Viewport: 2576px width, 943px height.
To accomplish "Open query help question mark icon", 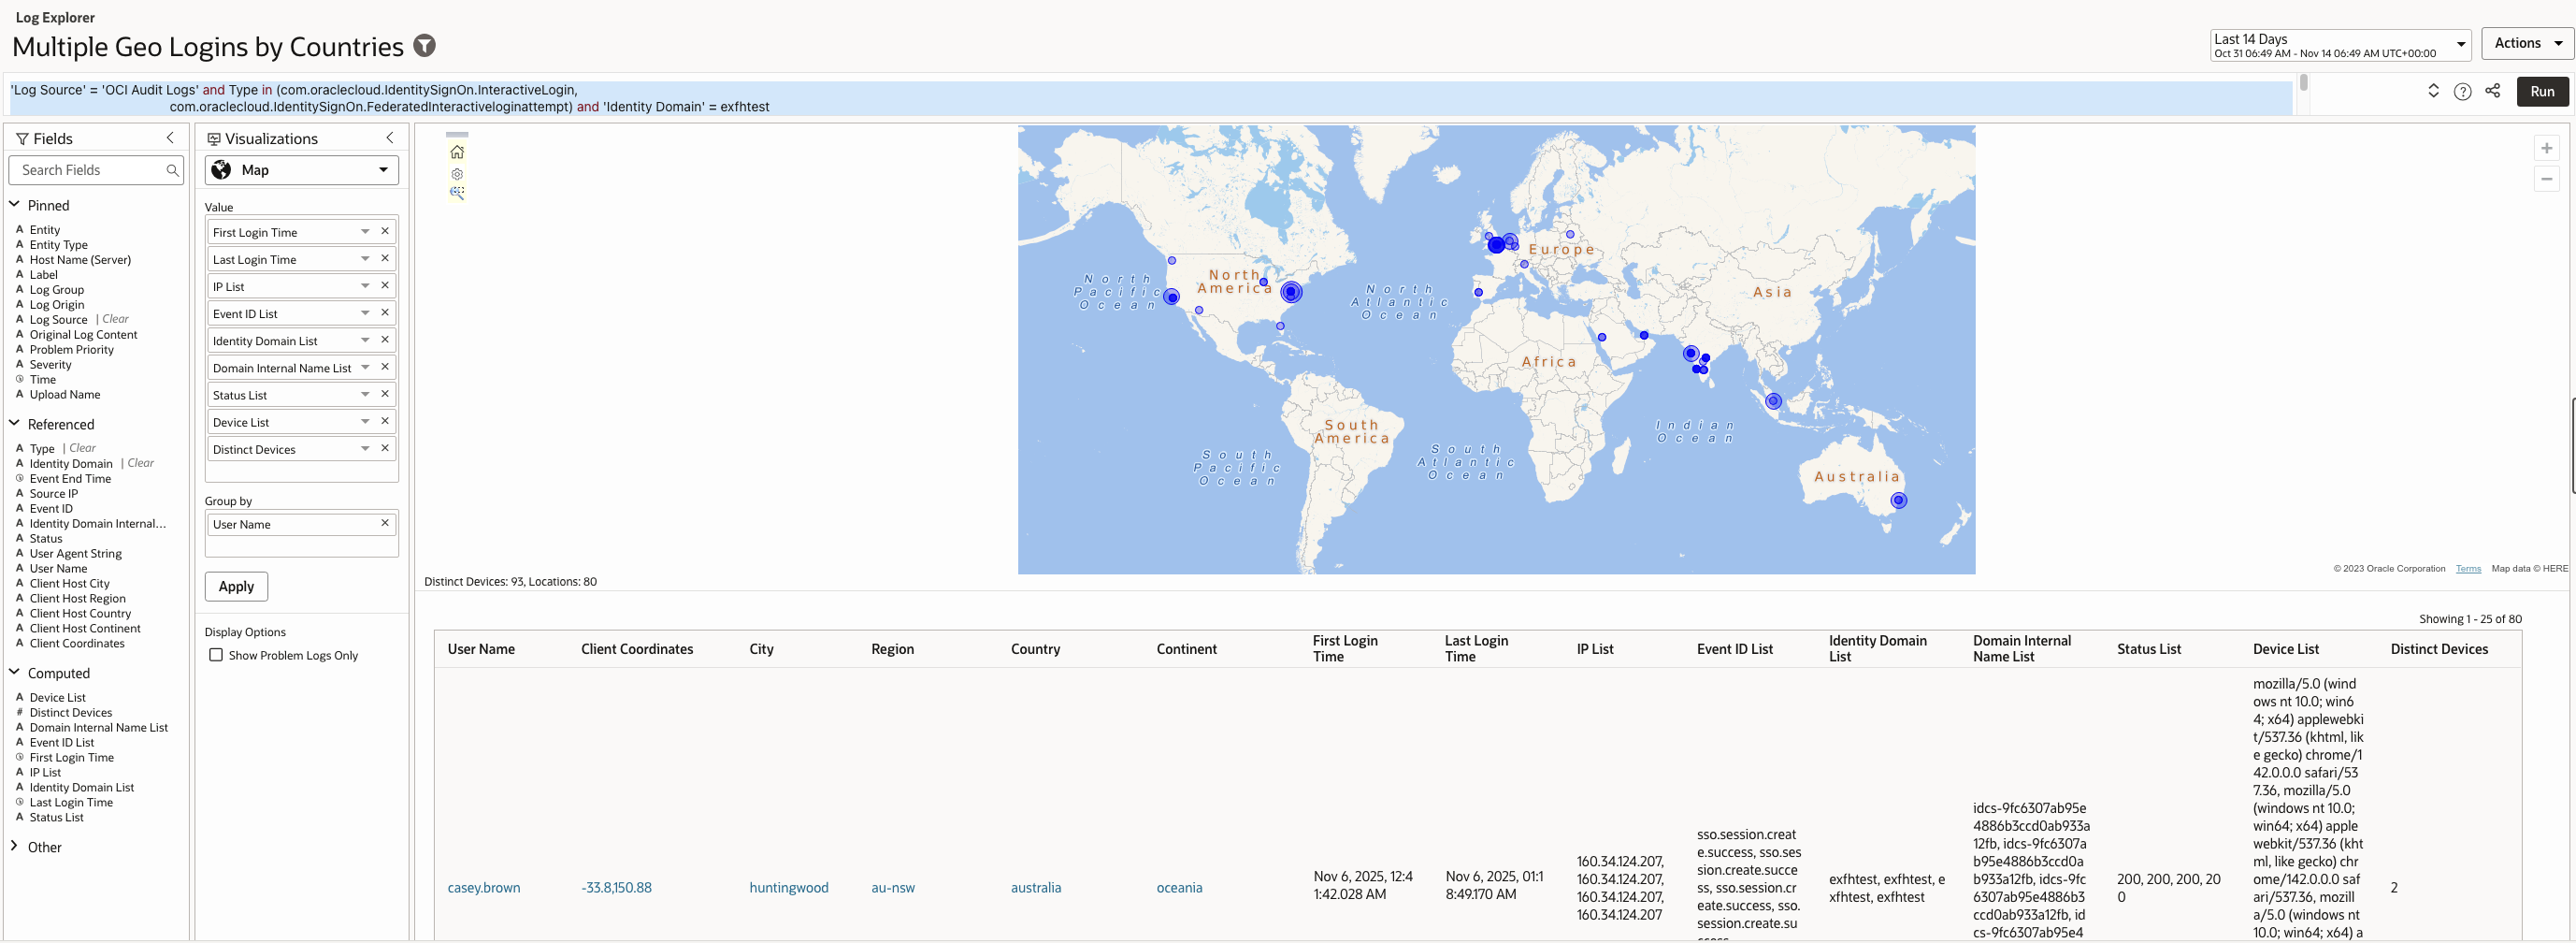I will pos(2462,92).
